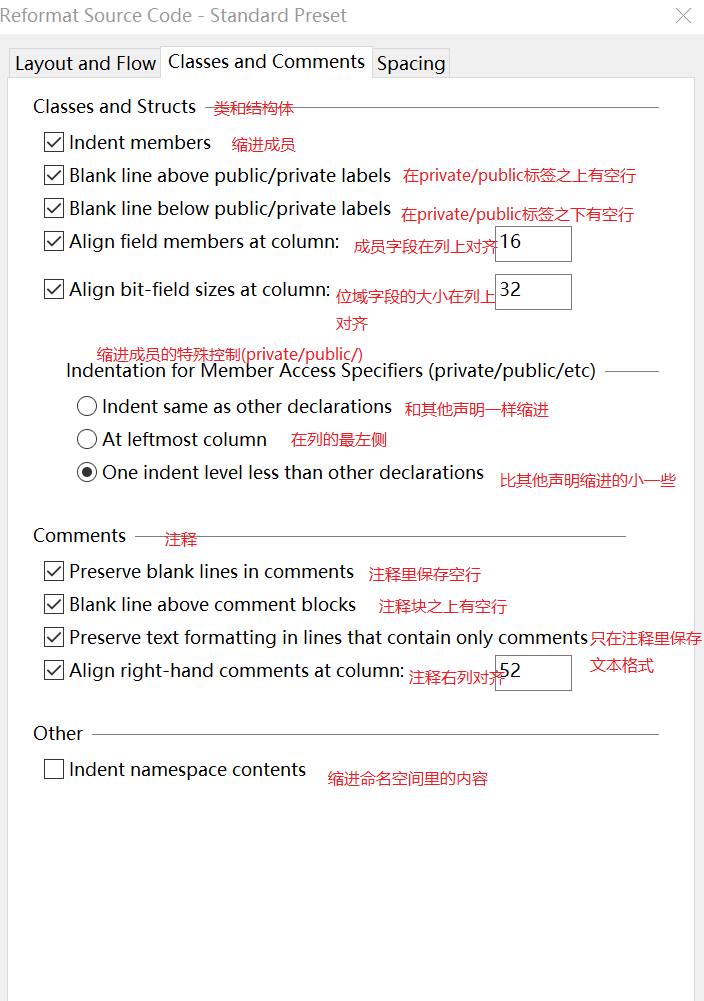Screen dimensions: 704x1001
Task: Toggle Align field members at column
Action: [54, 242]
